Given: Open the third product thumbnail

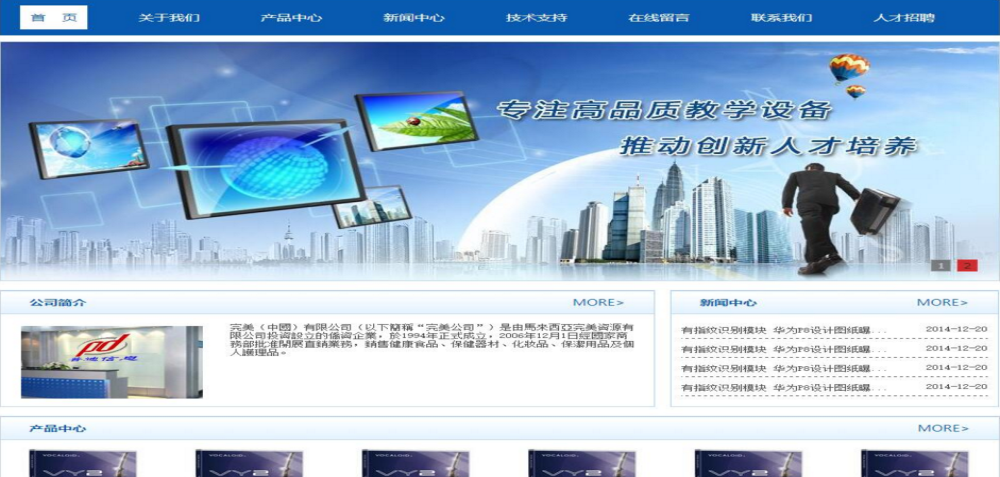Looking at the screenshot, I should (x=401, y=463).
